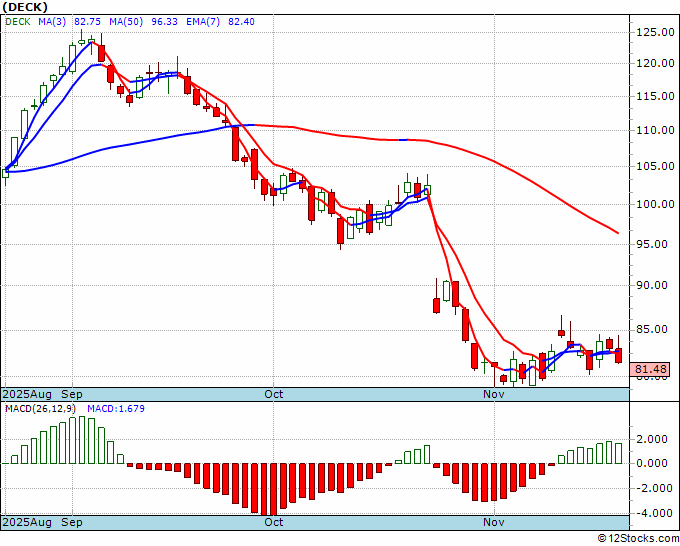
Task: Click the 85.00 price axis label
Action: coord(652,330)
